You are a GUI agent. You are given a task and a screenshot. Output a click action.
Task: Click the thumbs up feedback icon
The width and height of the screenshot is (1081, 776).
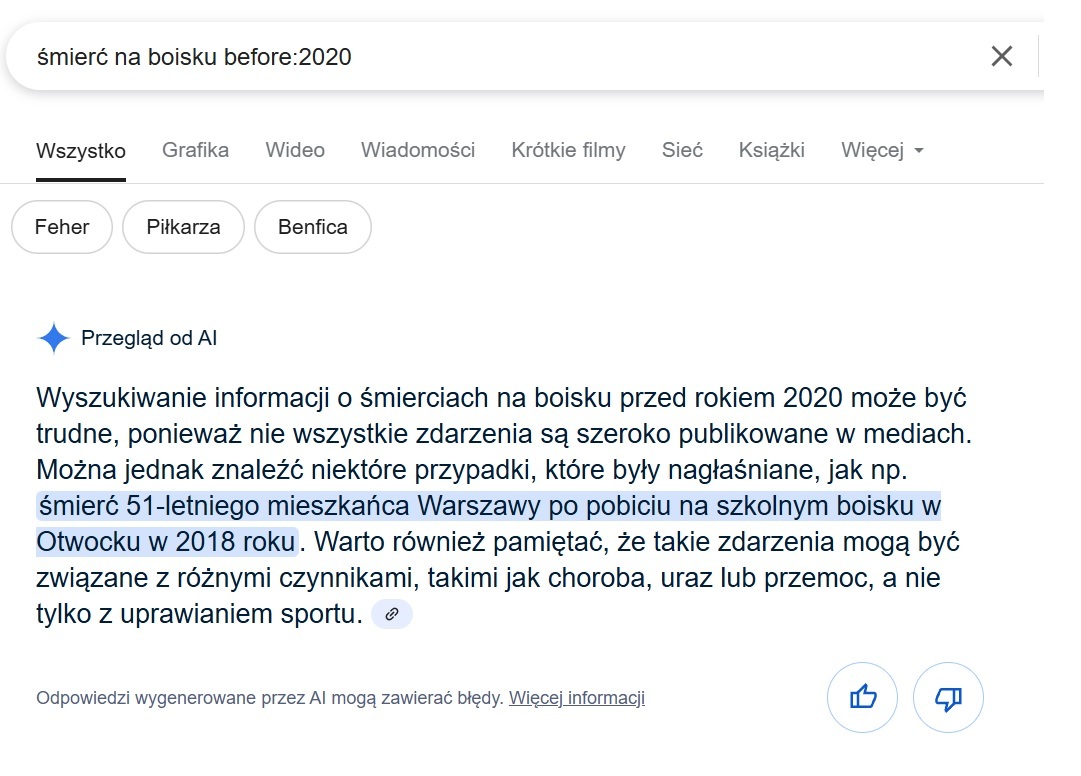[x=862, y=697]
